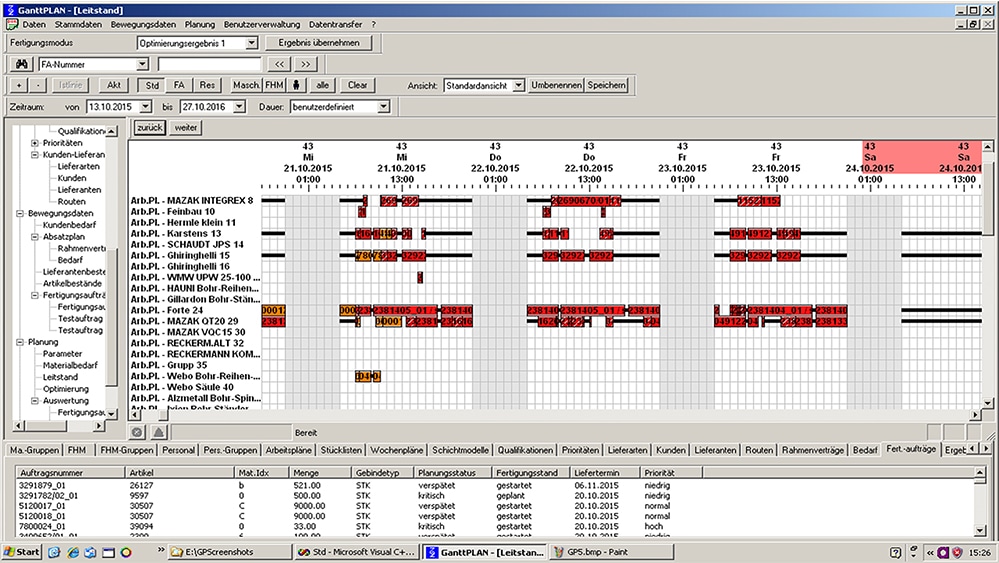Expand hidden tray icons with the chevron
Viewport: 999px width, 563px height.
point(930,552)
